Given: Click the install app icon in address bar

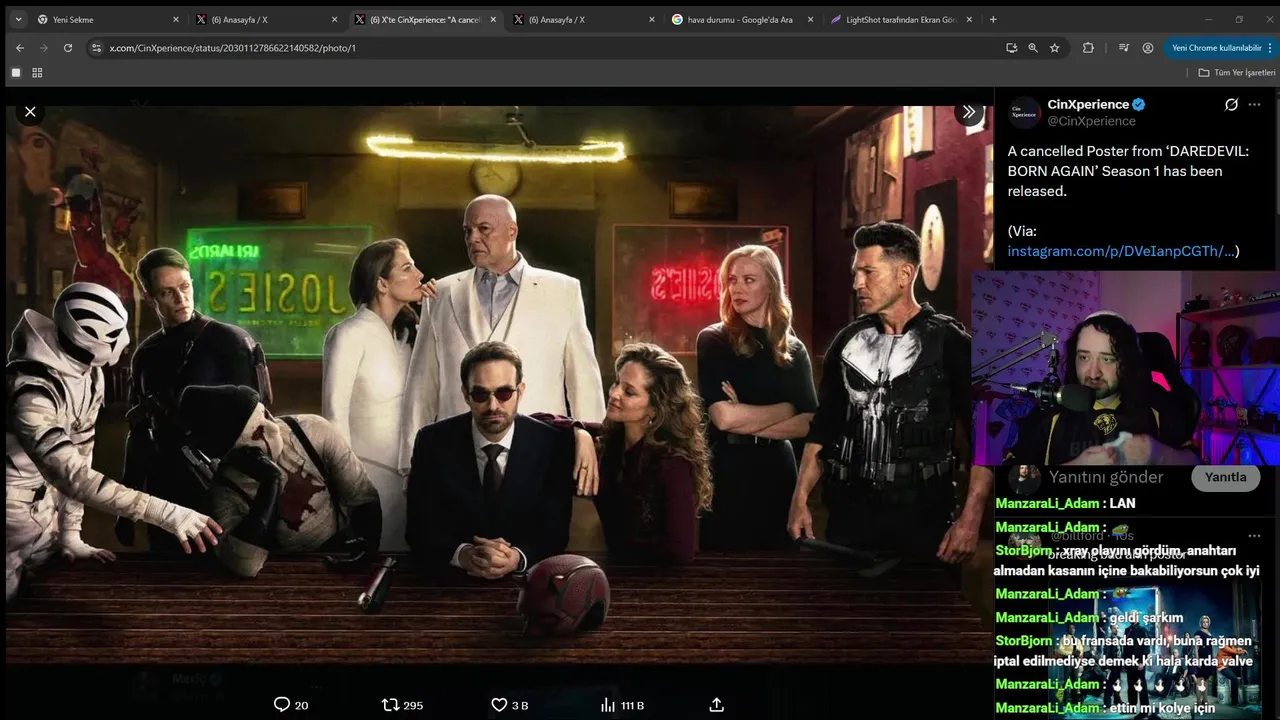Looking at the screenshot, I should [1011, 47].
